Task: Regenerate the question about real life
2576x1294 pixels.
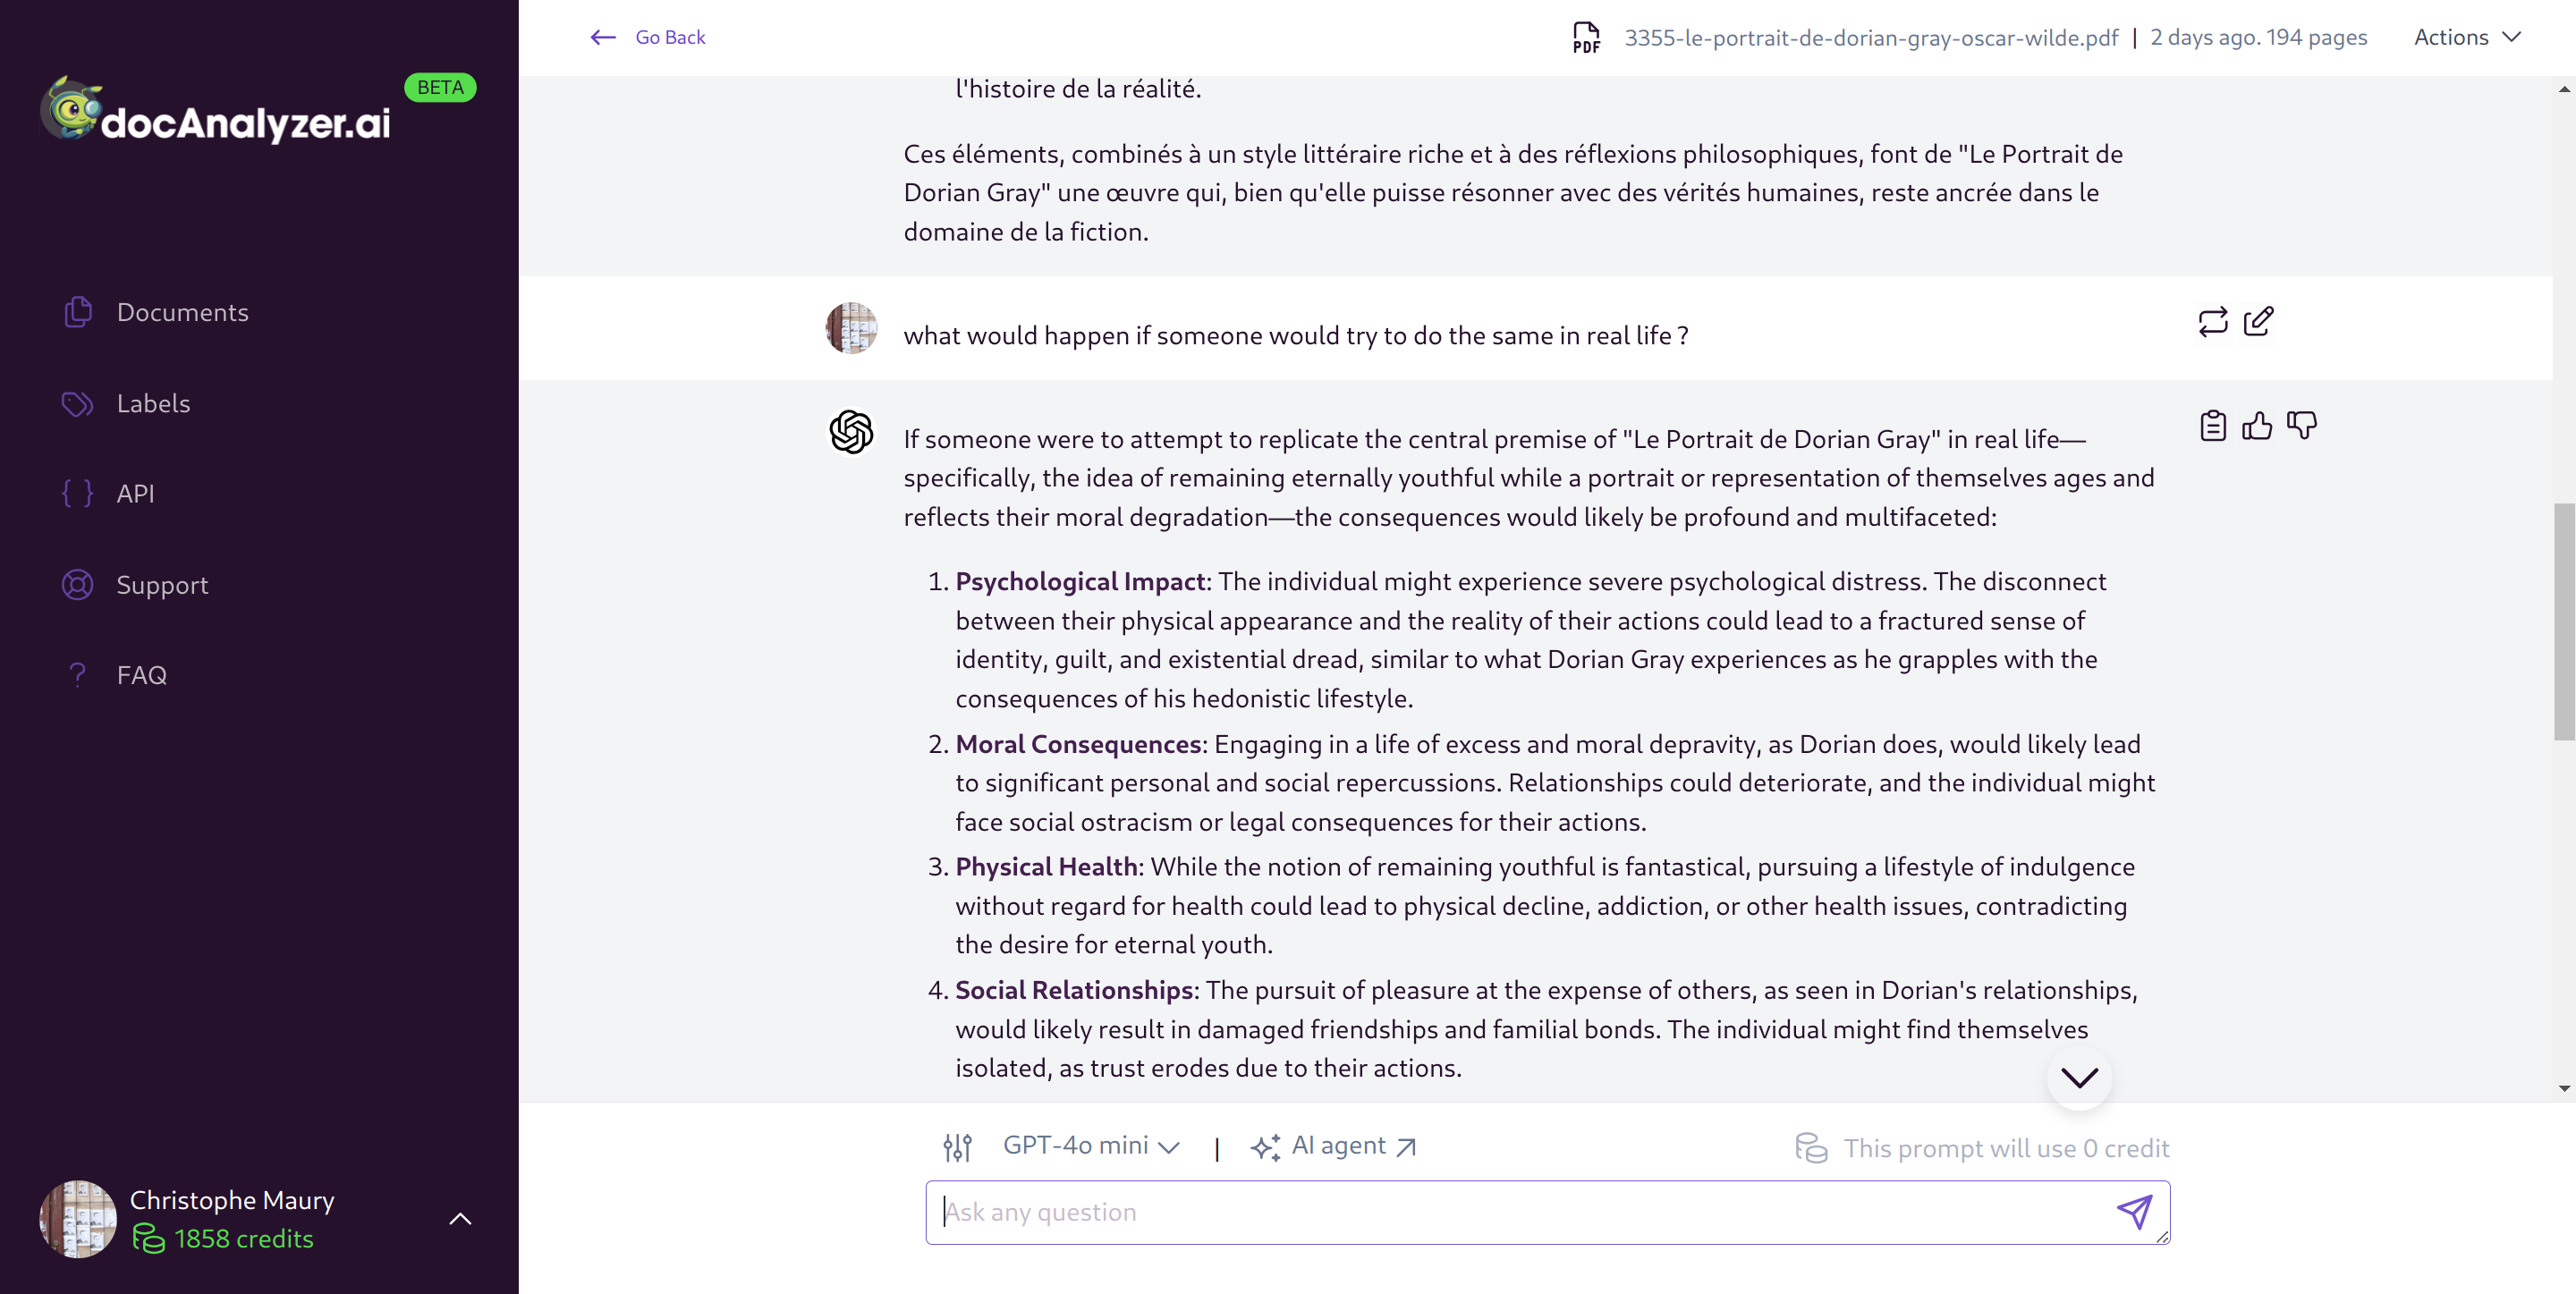Action: click(x=2213, y=321)
